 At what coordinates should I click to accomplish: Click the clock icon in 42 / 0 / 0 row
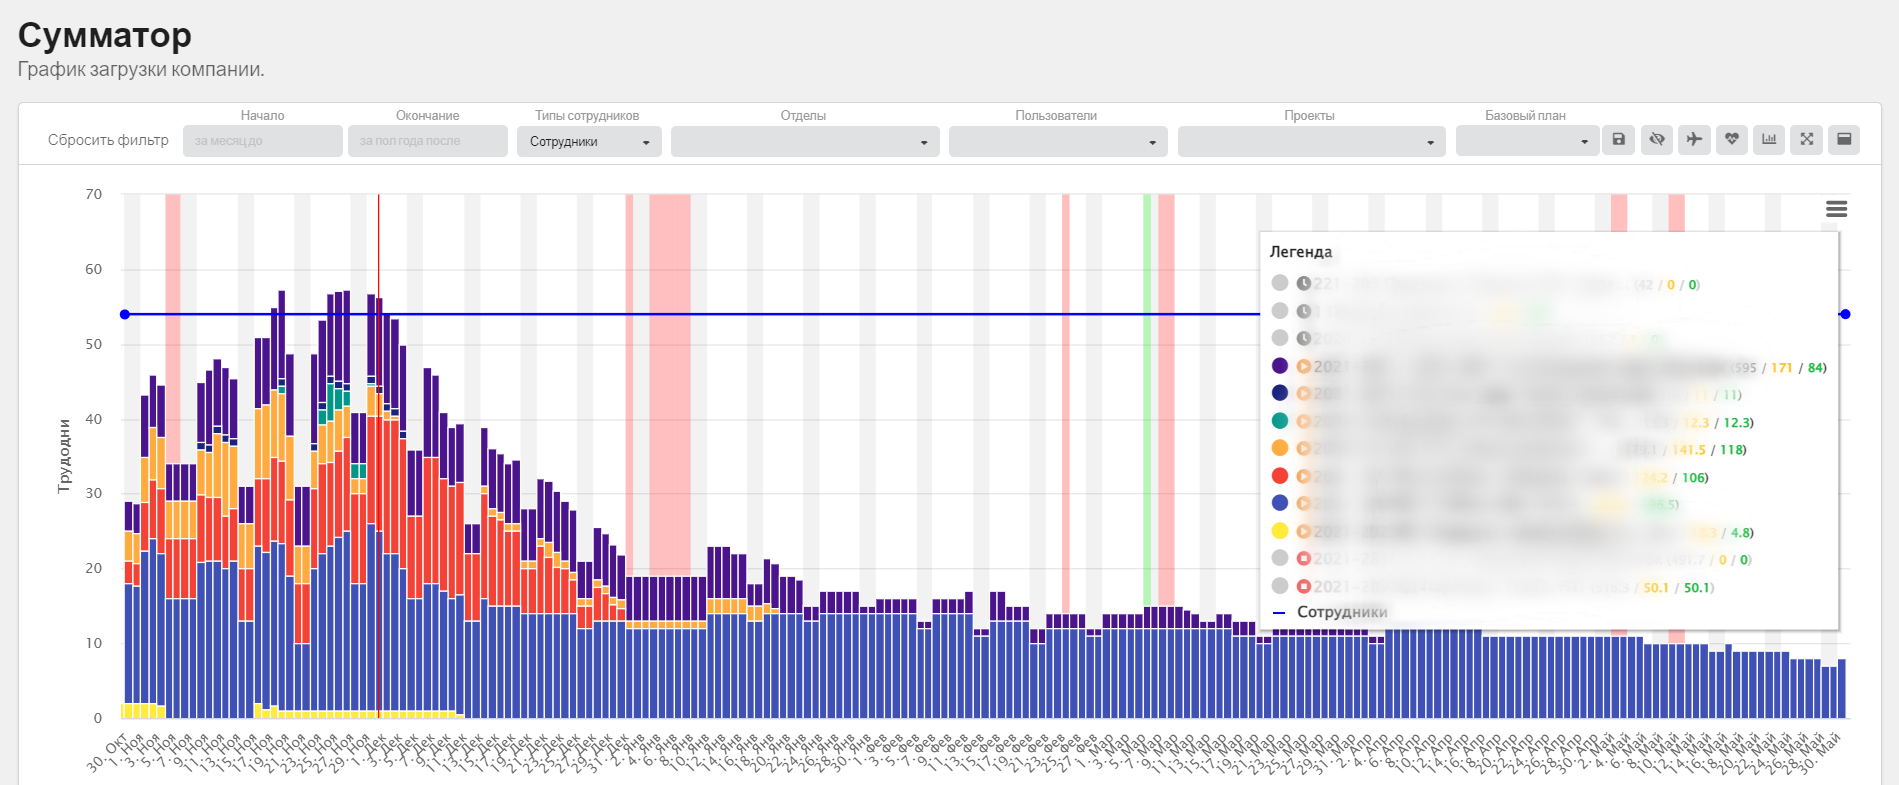coord(1304,284)
